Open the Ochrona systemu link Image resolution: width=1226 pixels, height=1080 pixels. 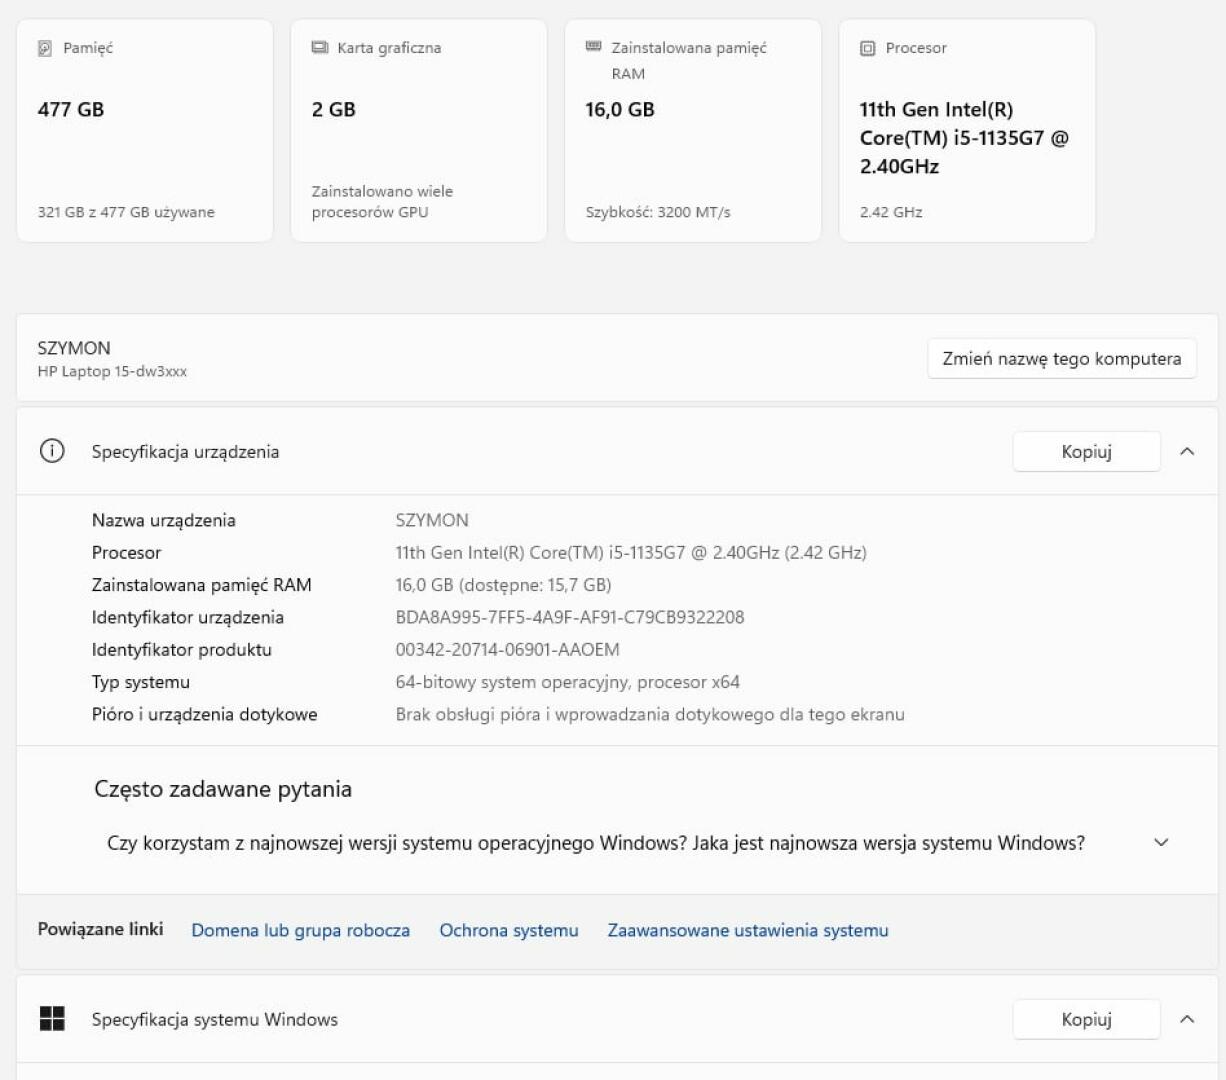[508, 930]
